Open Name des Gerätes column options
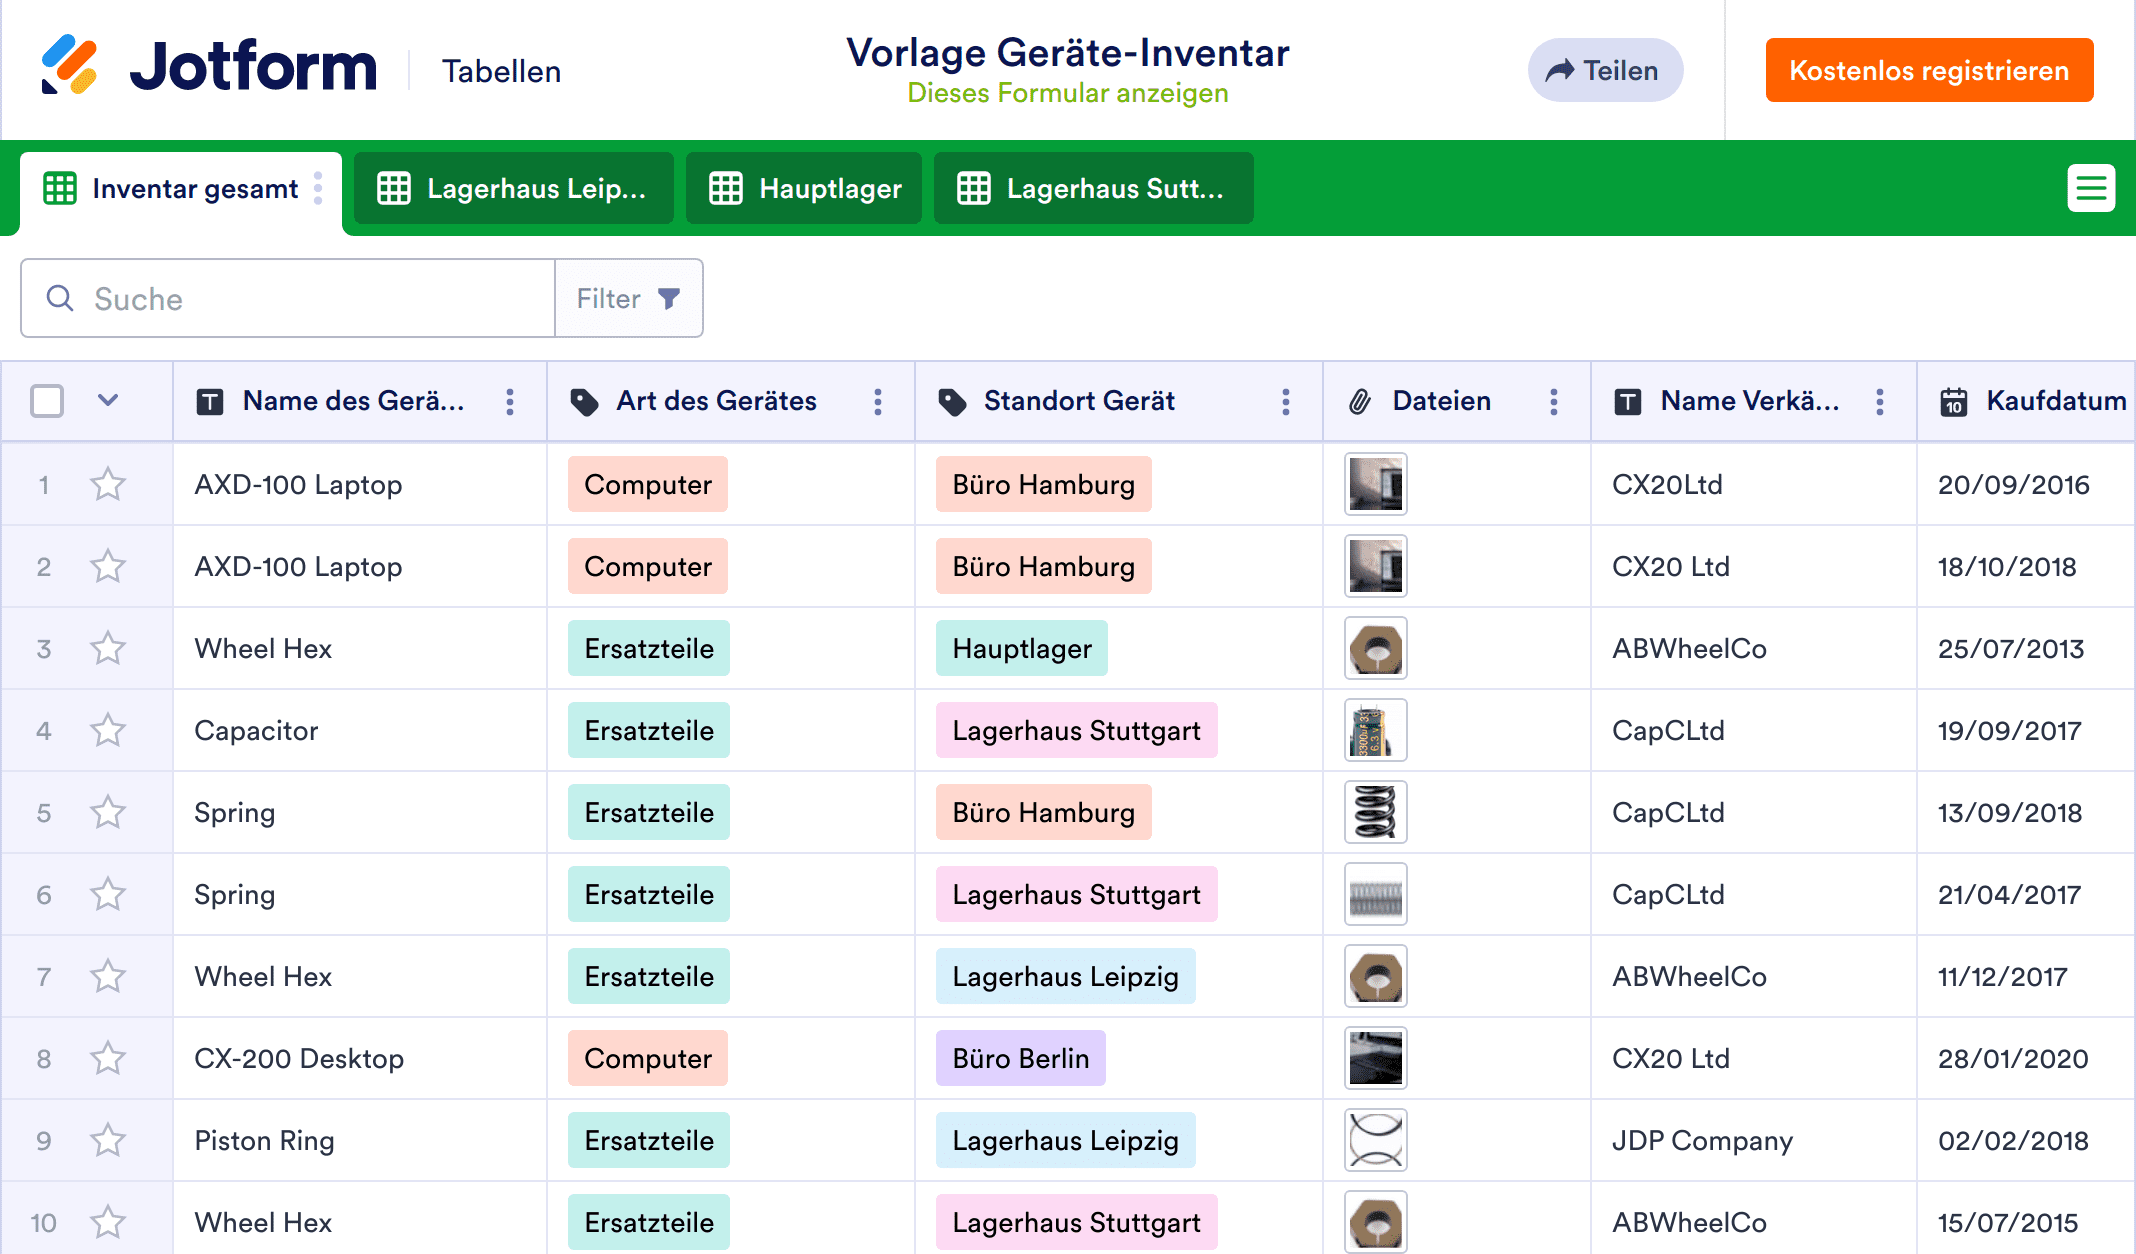This screenshot has width=2136, height=1254. coord(510,402)
